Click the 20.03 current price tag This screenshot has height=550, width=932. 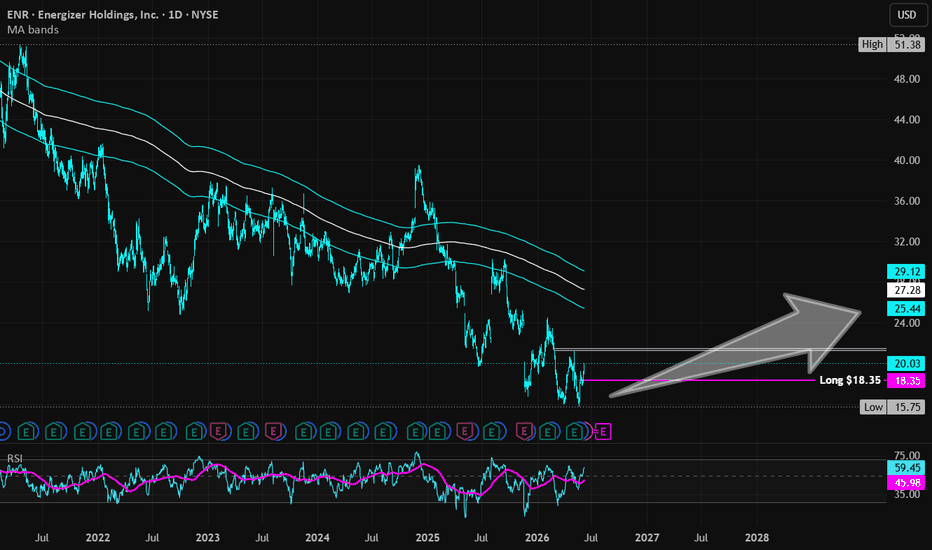pos(906,363)
